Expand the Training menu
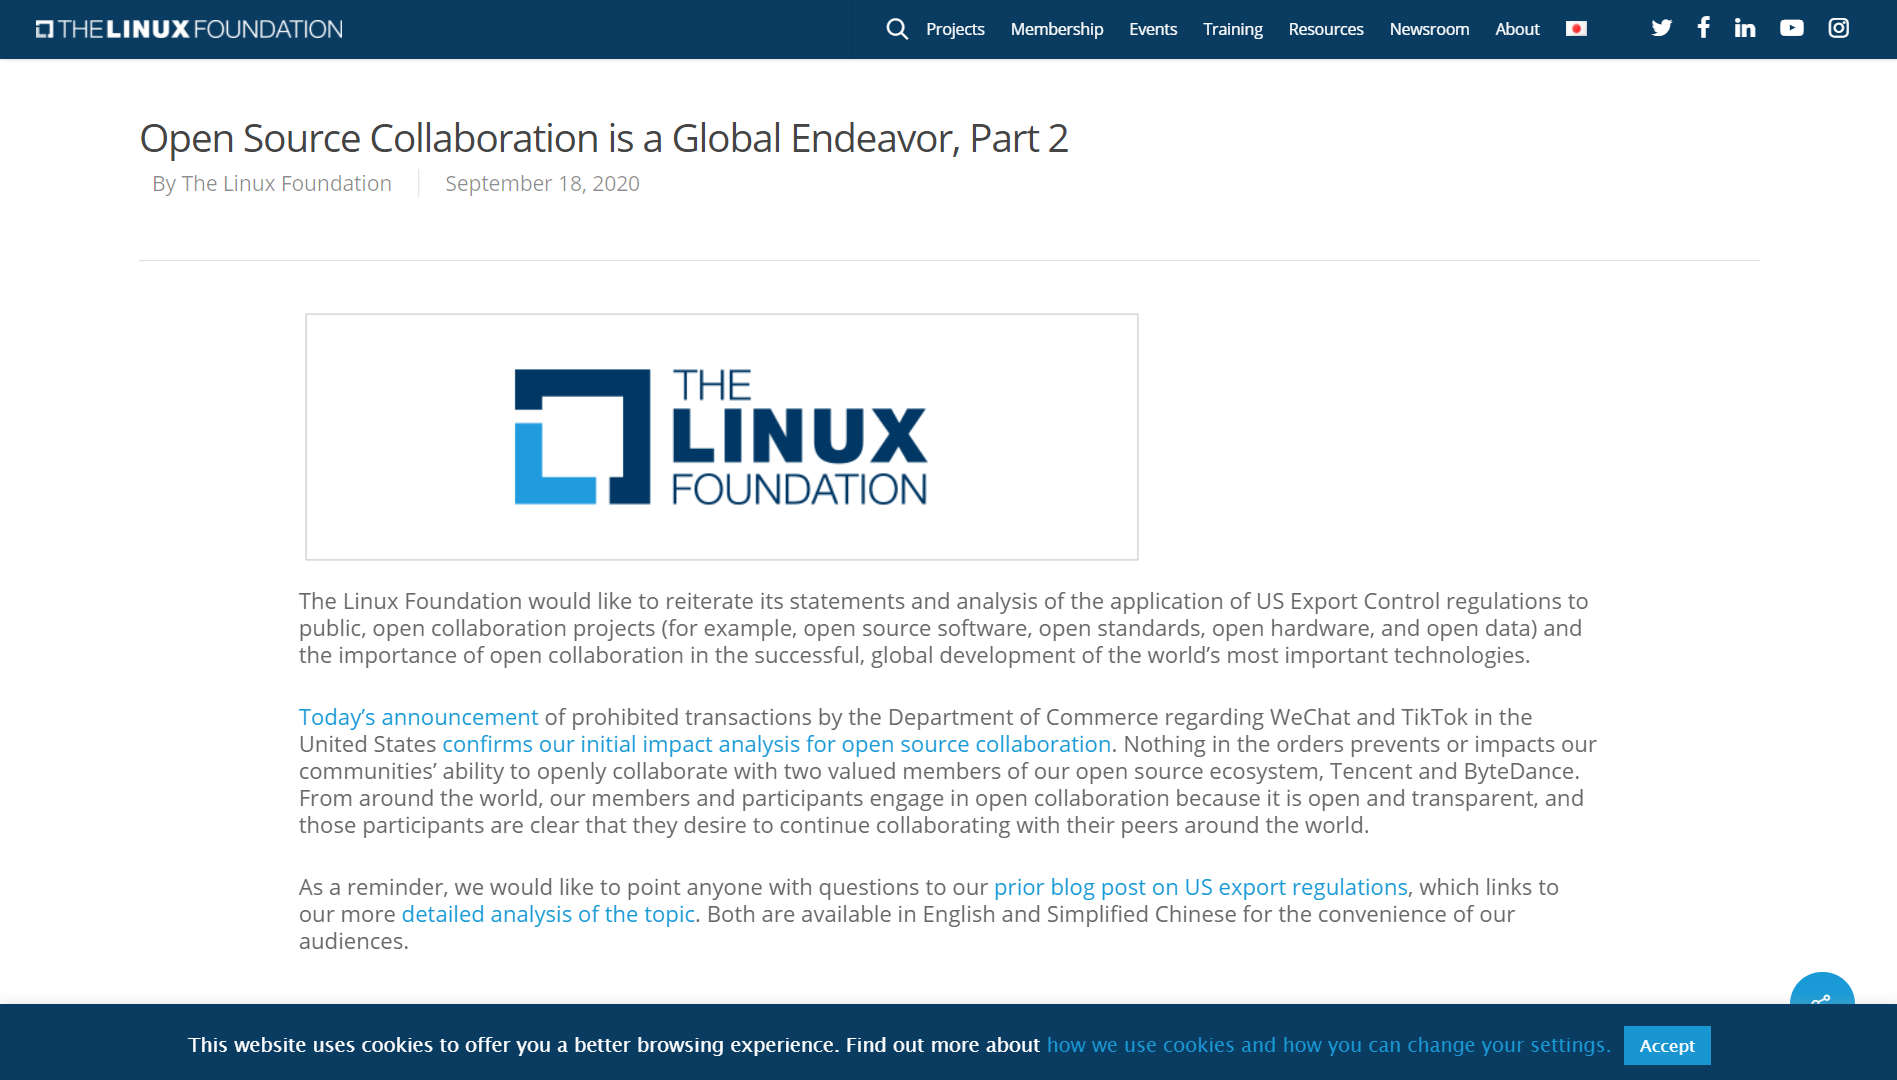The width and height of the screenshot is (1897, 1080). pyautogui.click(x=1232, y=29)
